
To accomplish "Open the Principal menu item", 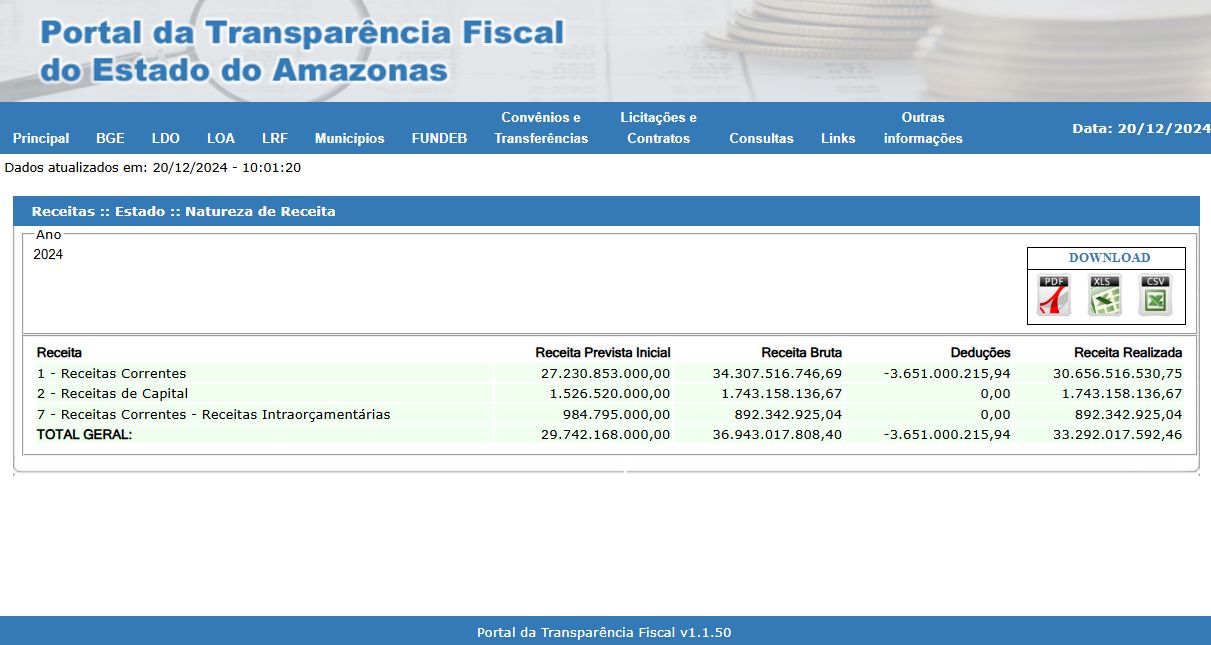I will click(41, 138).
